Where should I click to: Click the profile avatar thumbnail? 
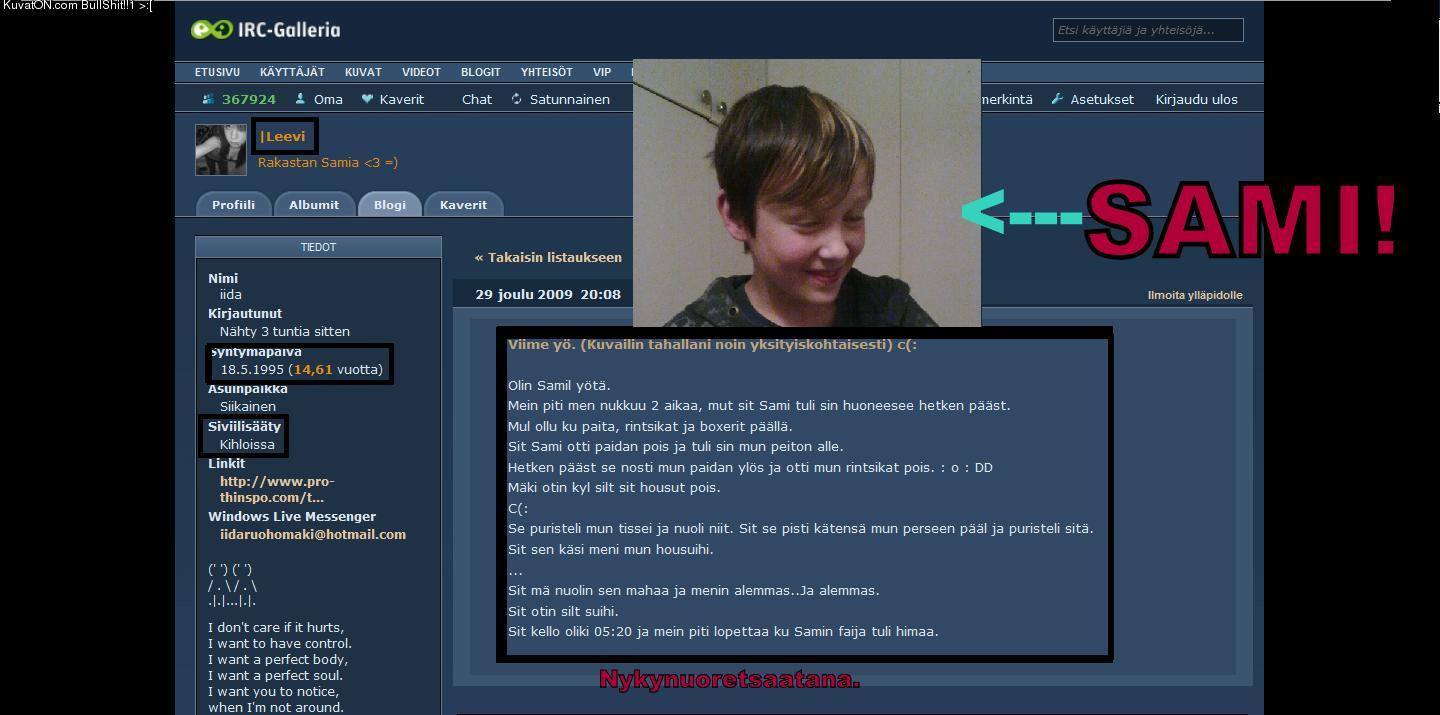[x=220, y=150]
